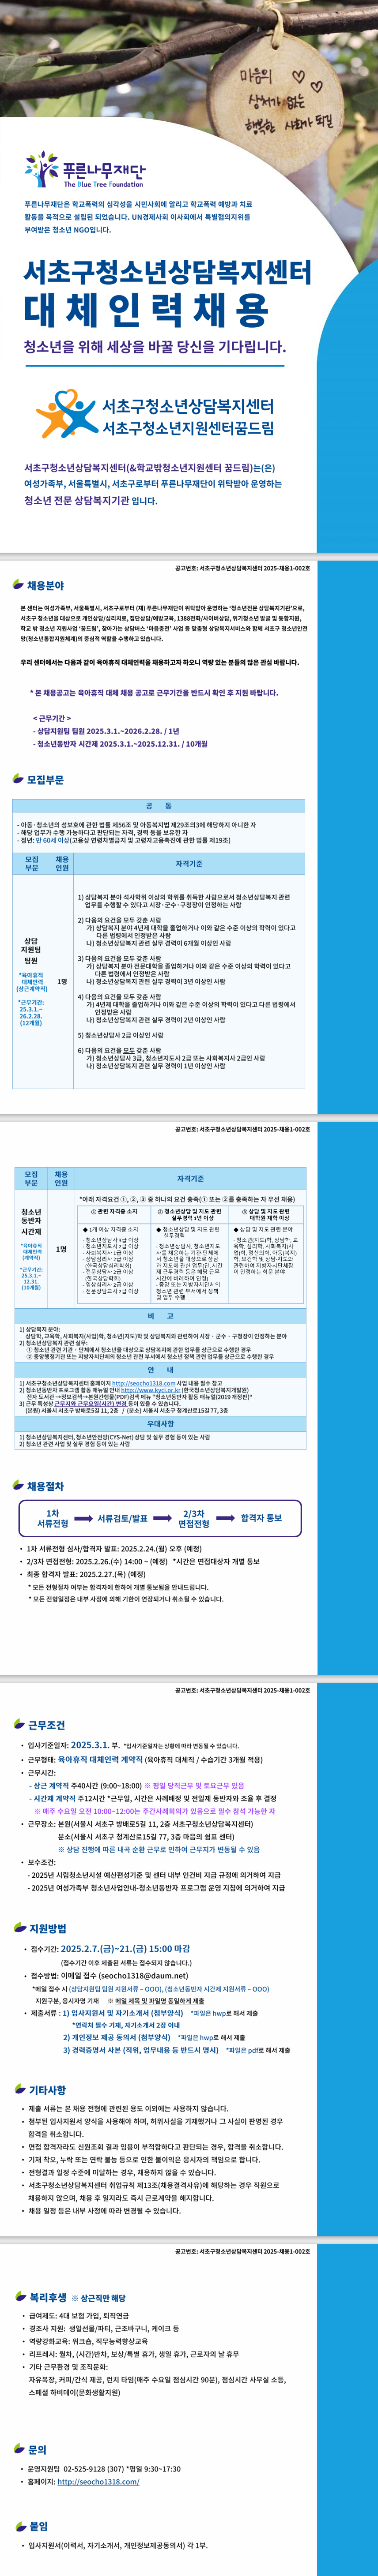Click the 지원방법 section heading
Screen dimensions: 378x2576
48,1928
